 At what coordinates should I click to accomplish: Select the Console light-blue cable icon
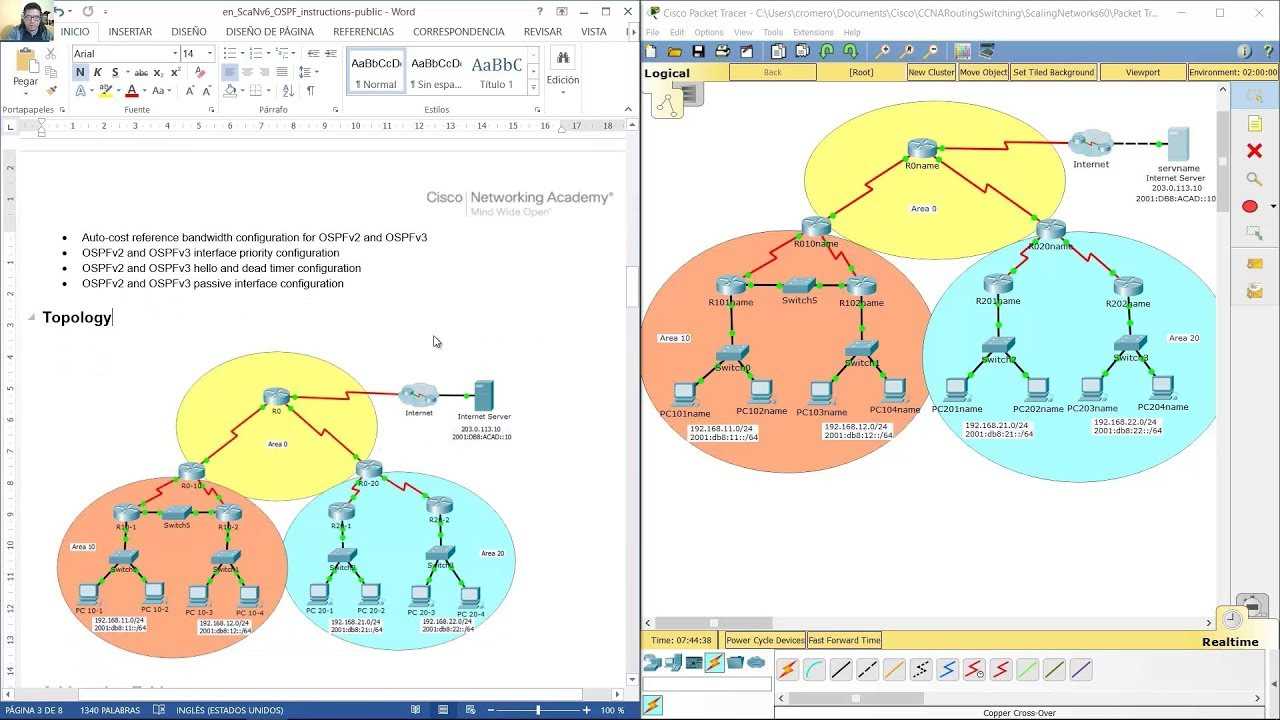click(x=814, y=670)
